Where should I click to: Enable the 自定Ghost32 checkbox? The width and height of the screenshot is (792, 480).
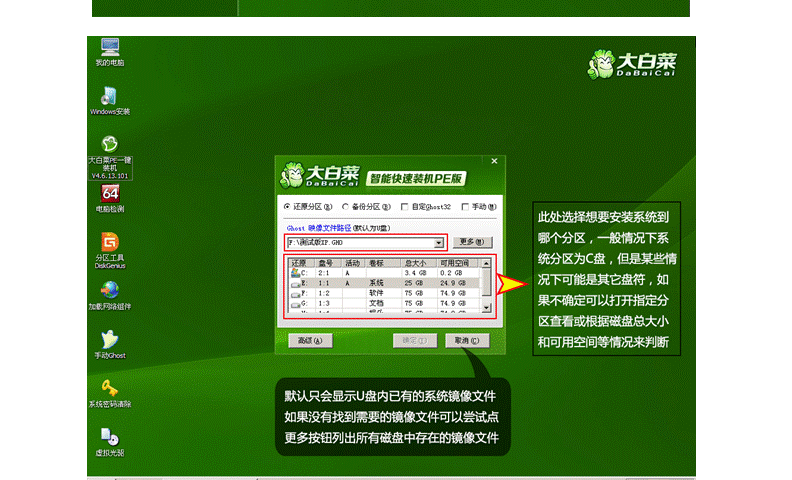(x=404, y=207)
